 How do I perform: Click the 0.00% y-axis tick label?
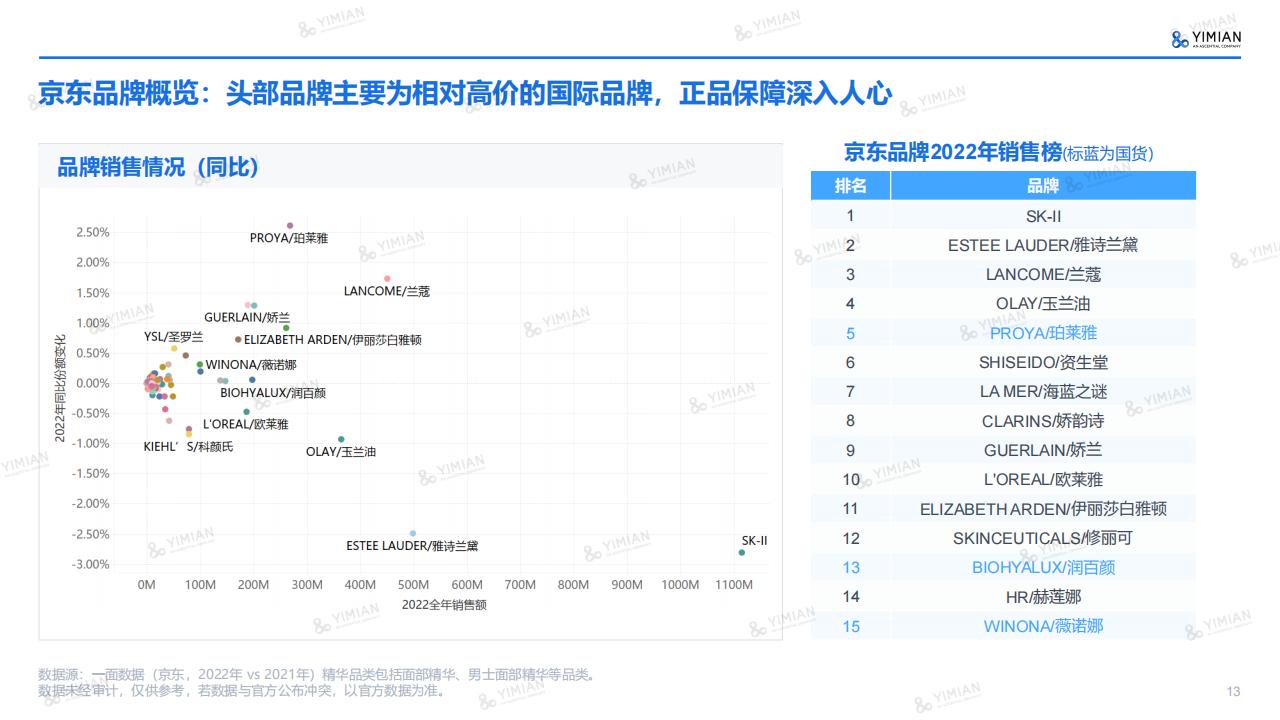click(x=92, y=383)
